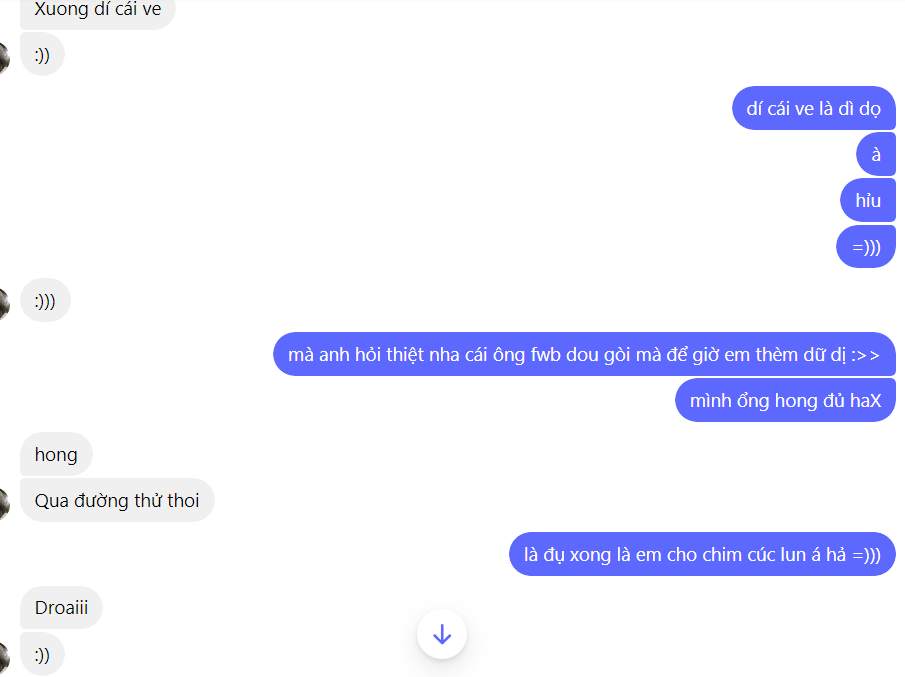Select the "Xuong dí cái ve" message bubble

tap(98, 12)
